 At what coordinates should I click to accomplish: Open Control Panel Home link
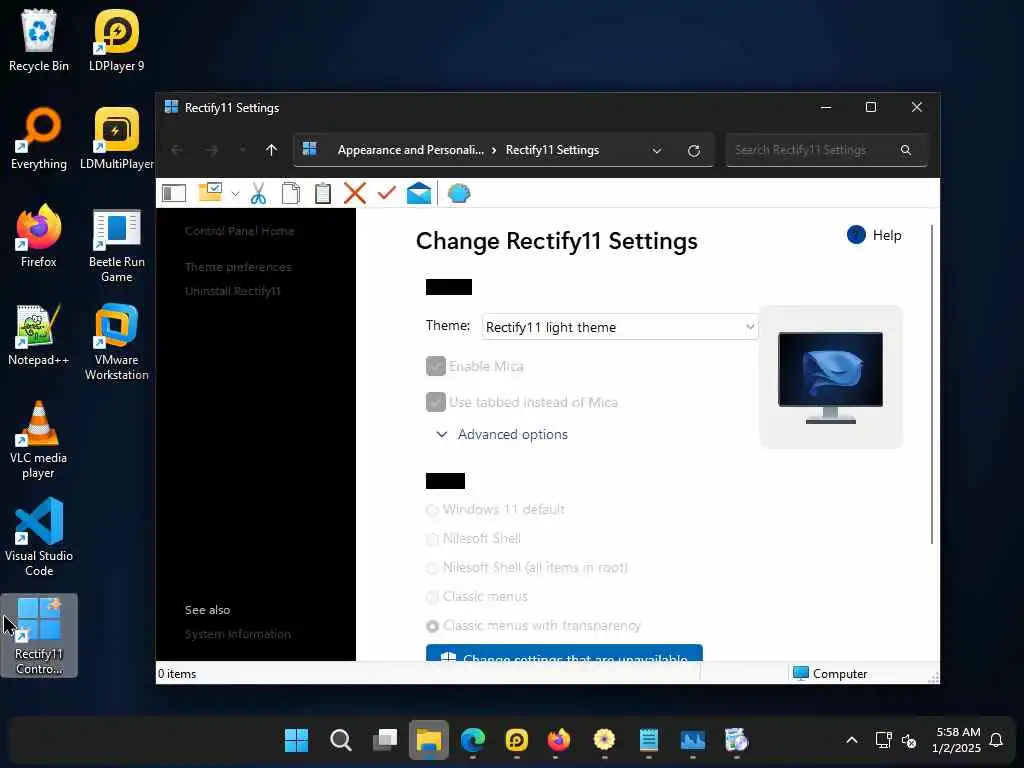tap(239, 231)
